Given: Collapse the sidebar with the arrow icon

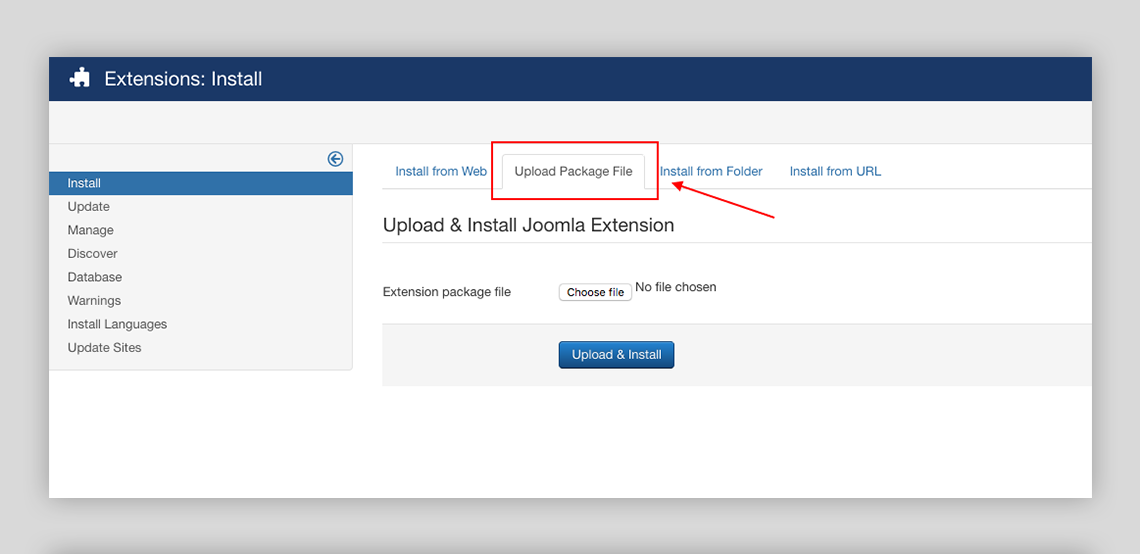Looking at the screenshot, I should (335, 159).
